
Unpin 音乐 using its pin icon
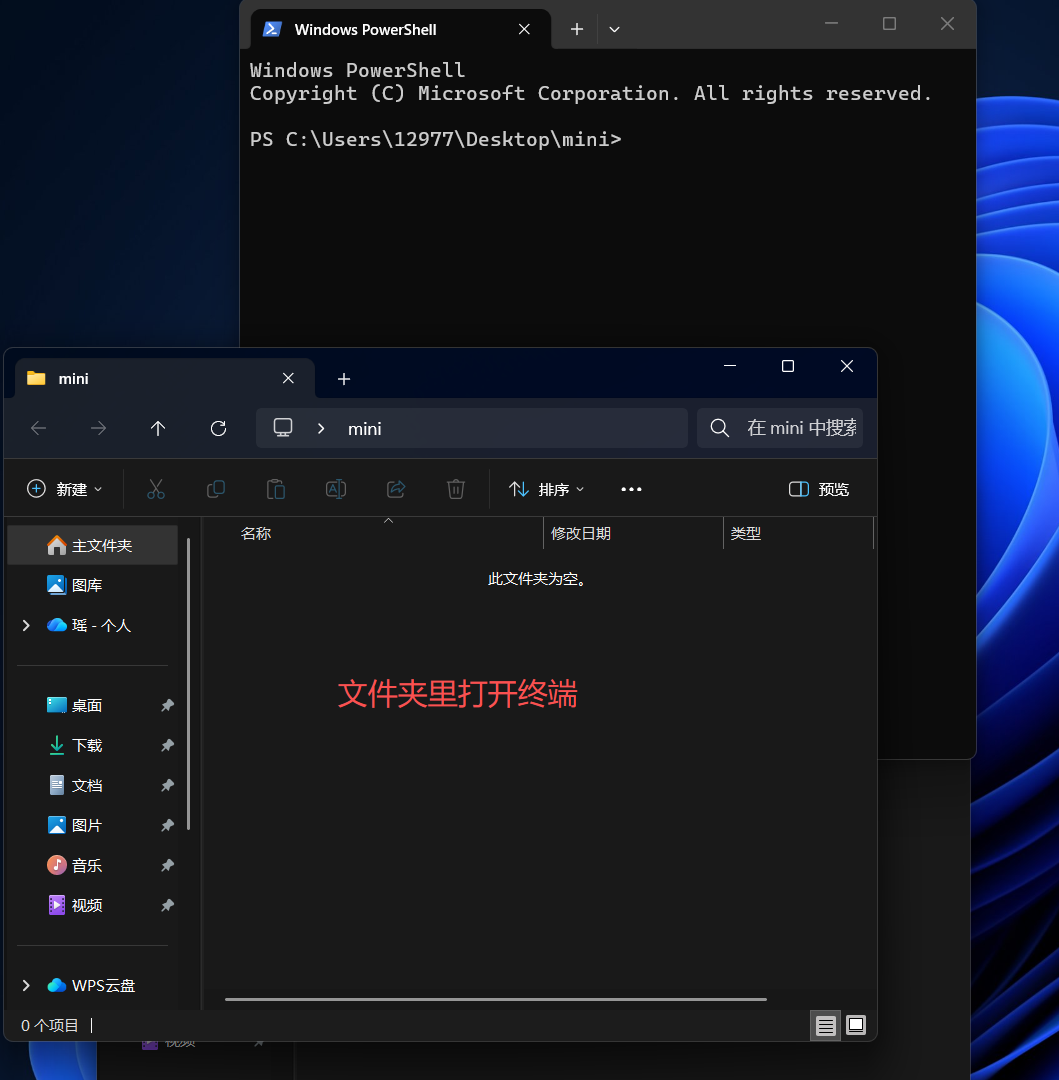(167, 865)
